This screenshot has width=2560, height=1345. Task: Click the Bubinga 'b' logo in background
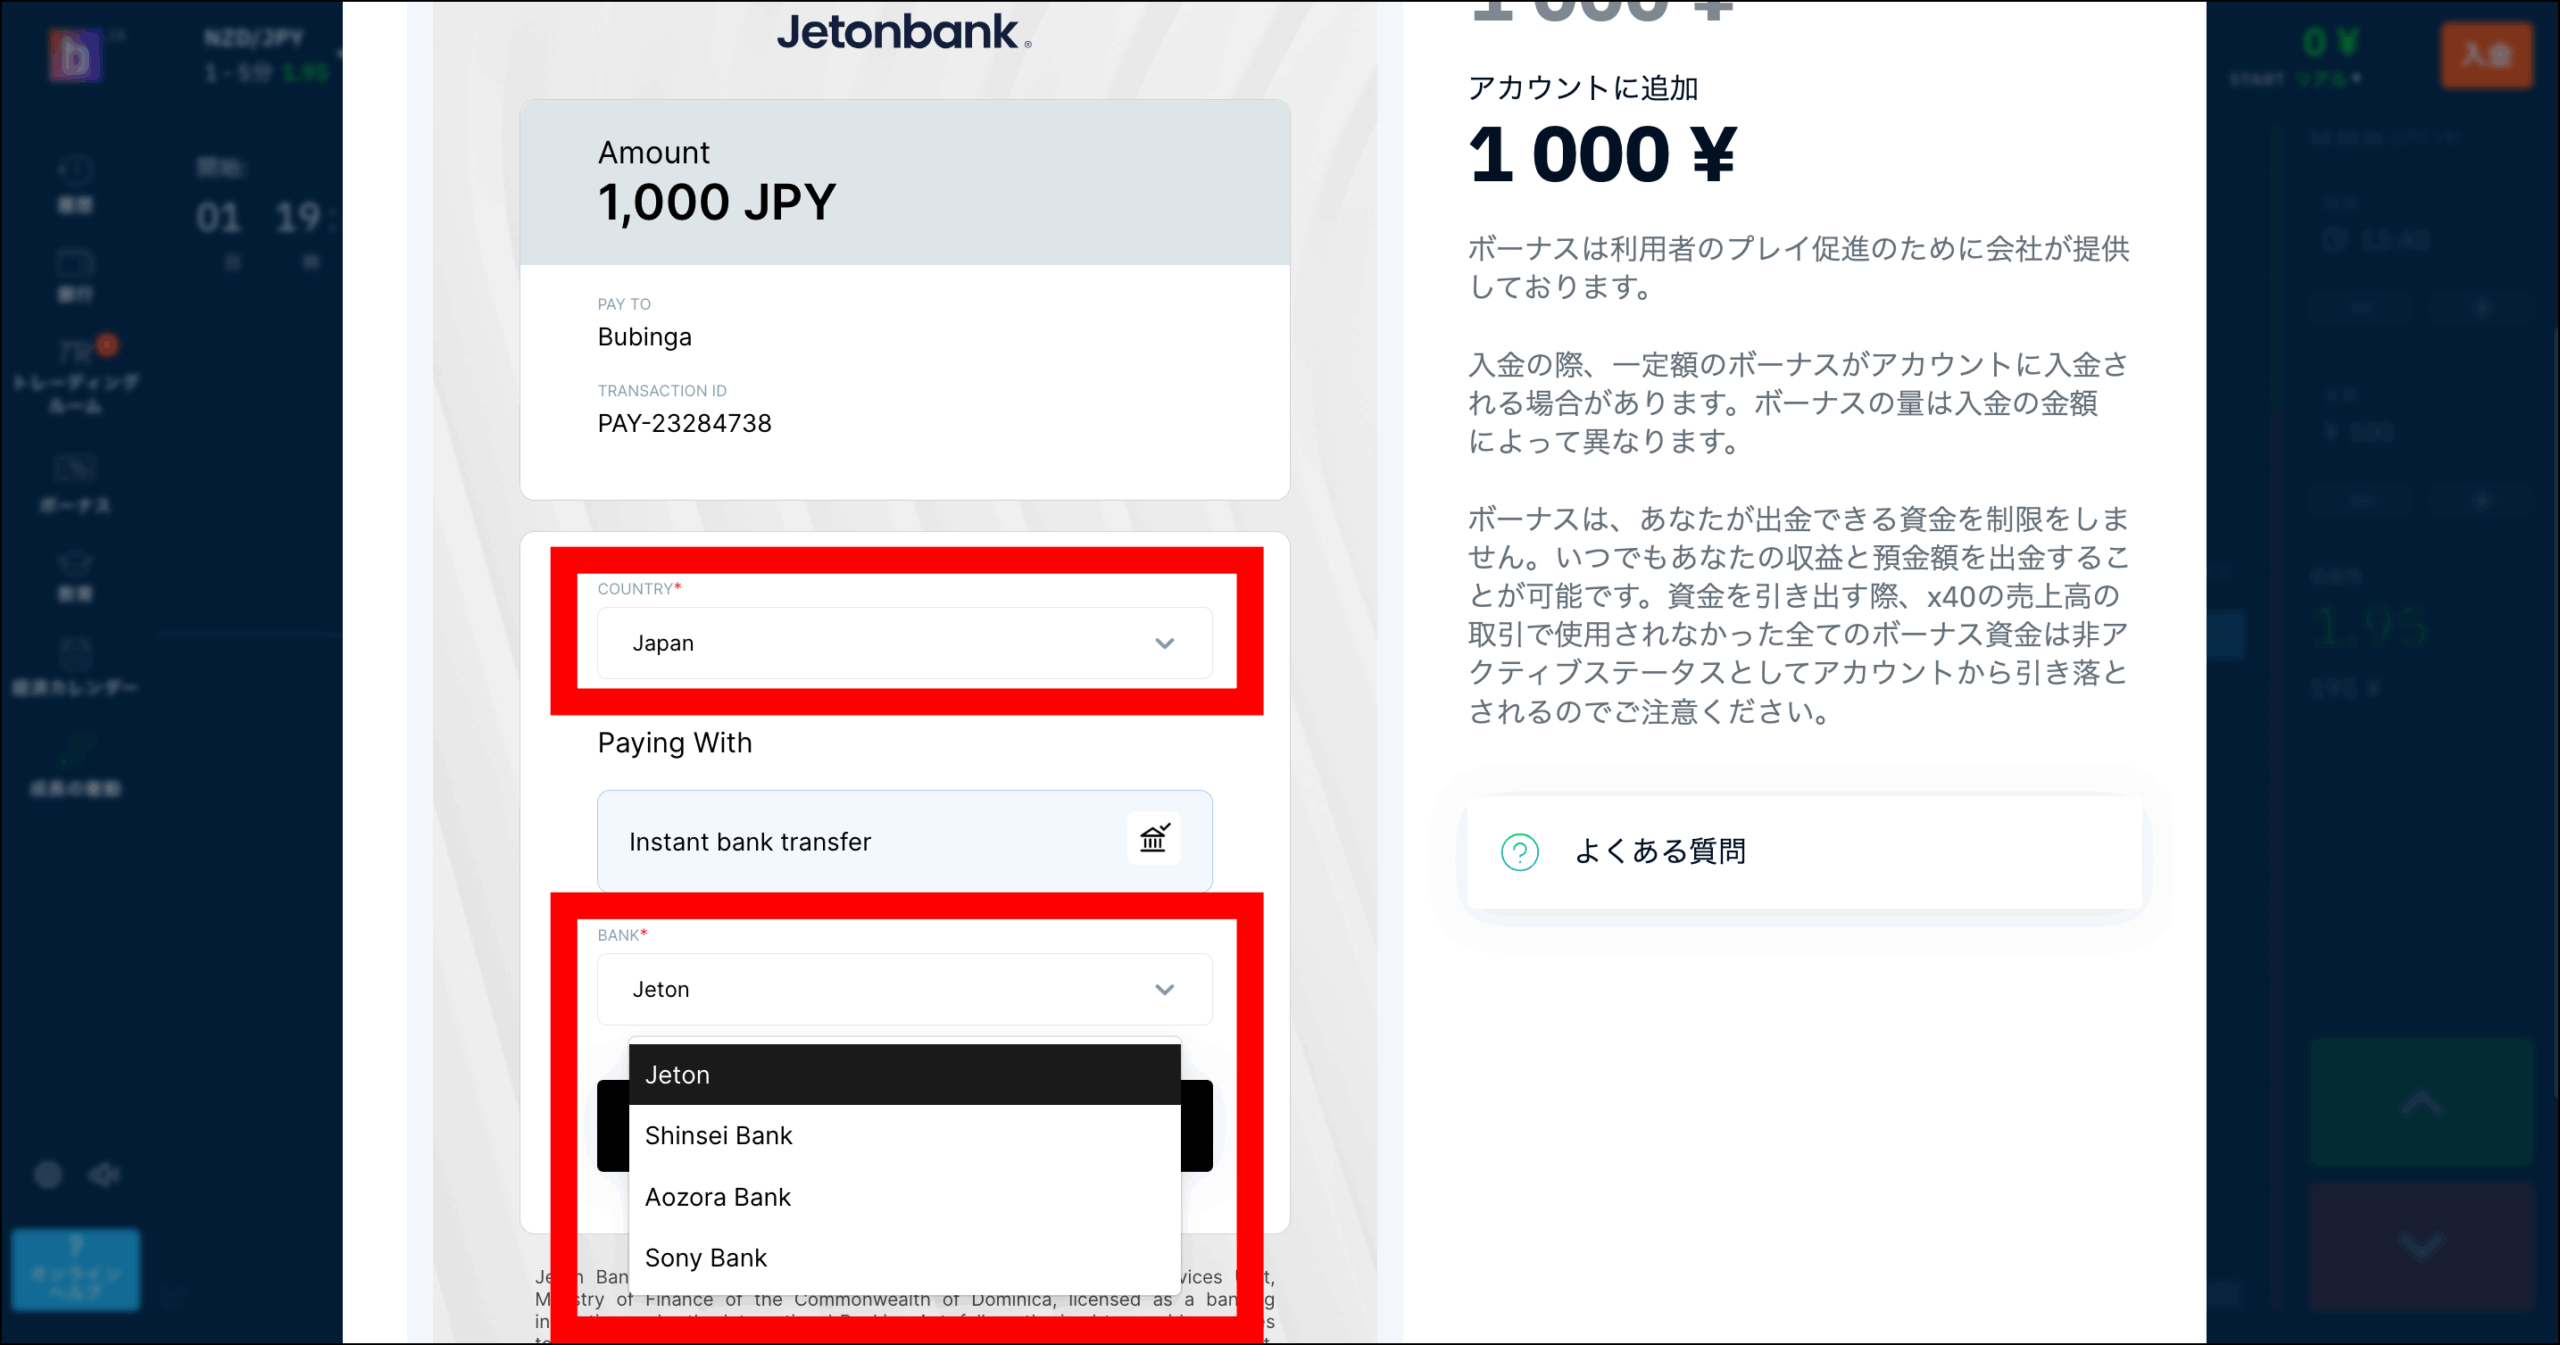75,54
